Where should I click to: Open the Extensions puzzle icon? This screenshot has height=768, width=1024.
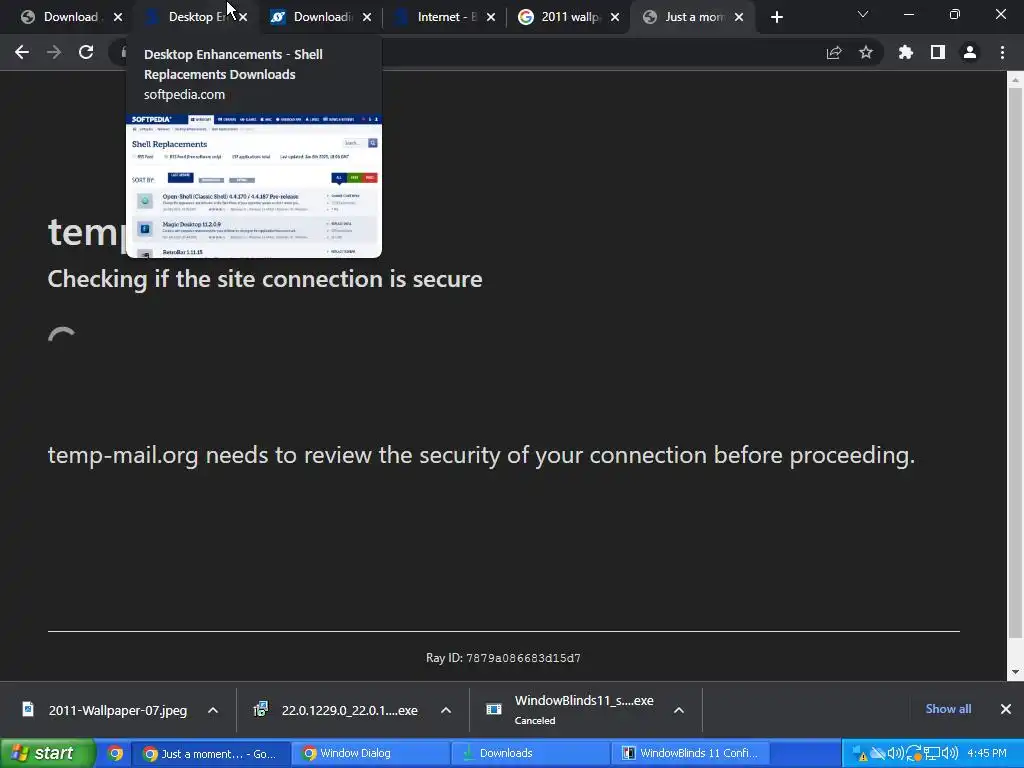point(906,52)
